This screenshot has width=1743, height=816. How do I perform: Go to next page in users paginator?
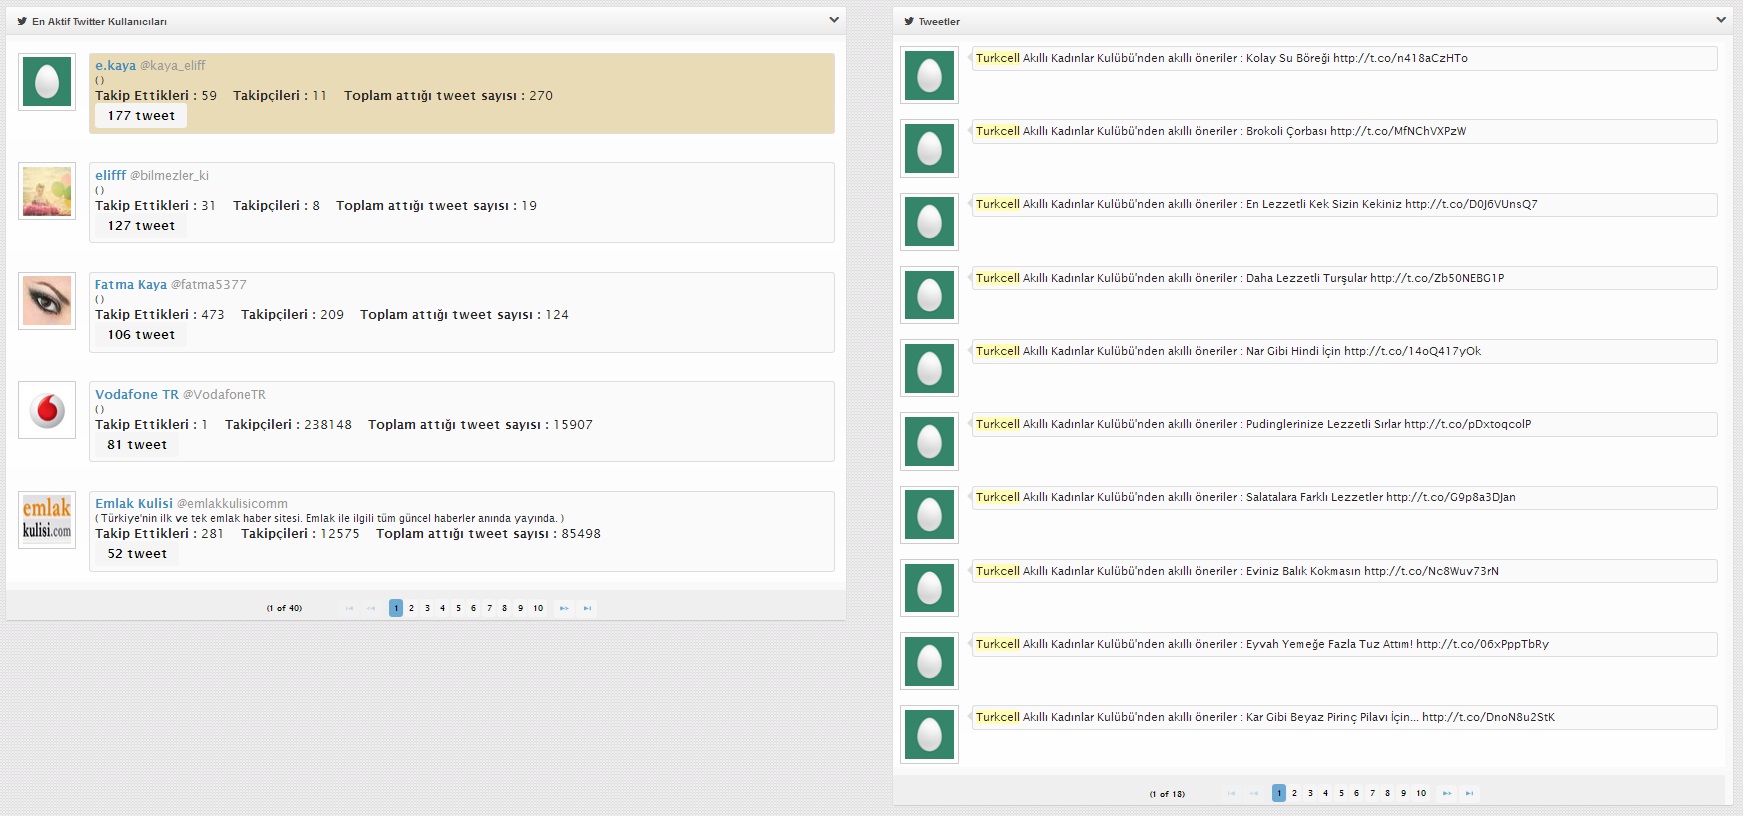click(564, 608)
